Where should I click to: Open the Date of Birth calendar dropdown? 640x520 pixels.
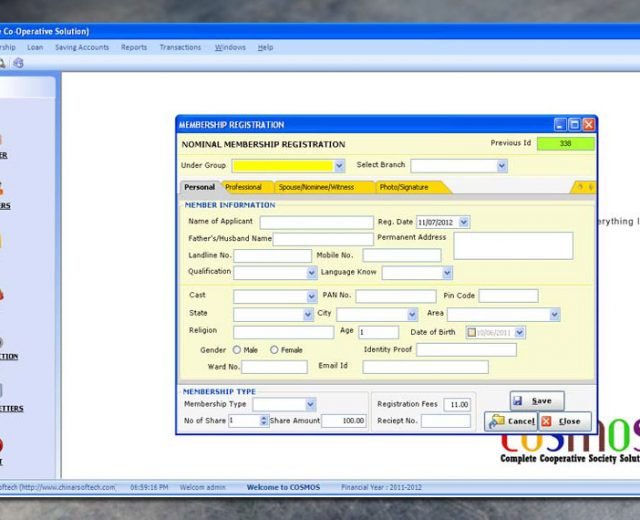pyautogui.click(x=519, y=332)
